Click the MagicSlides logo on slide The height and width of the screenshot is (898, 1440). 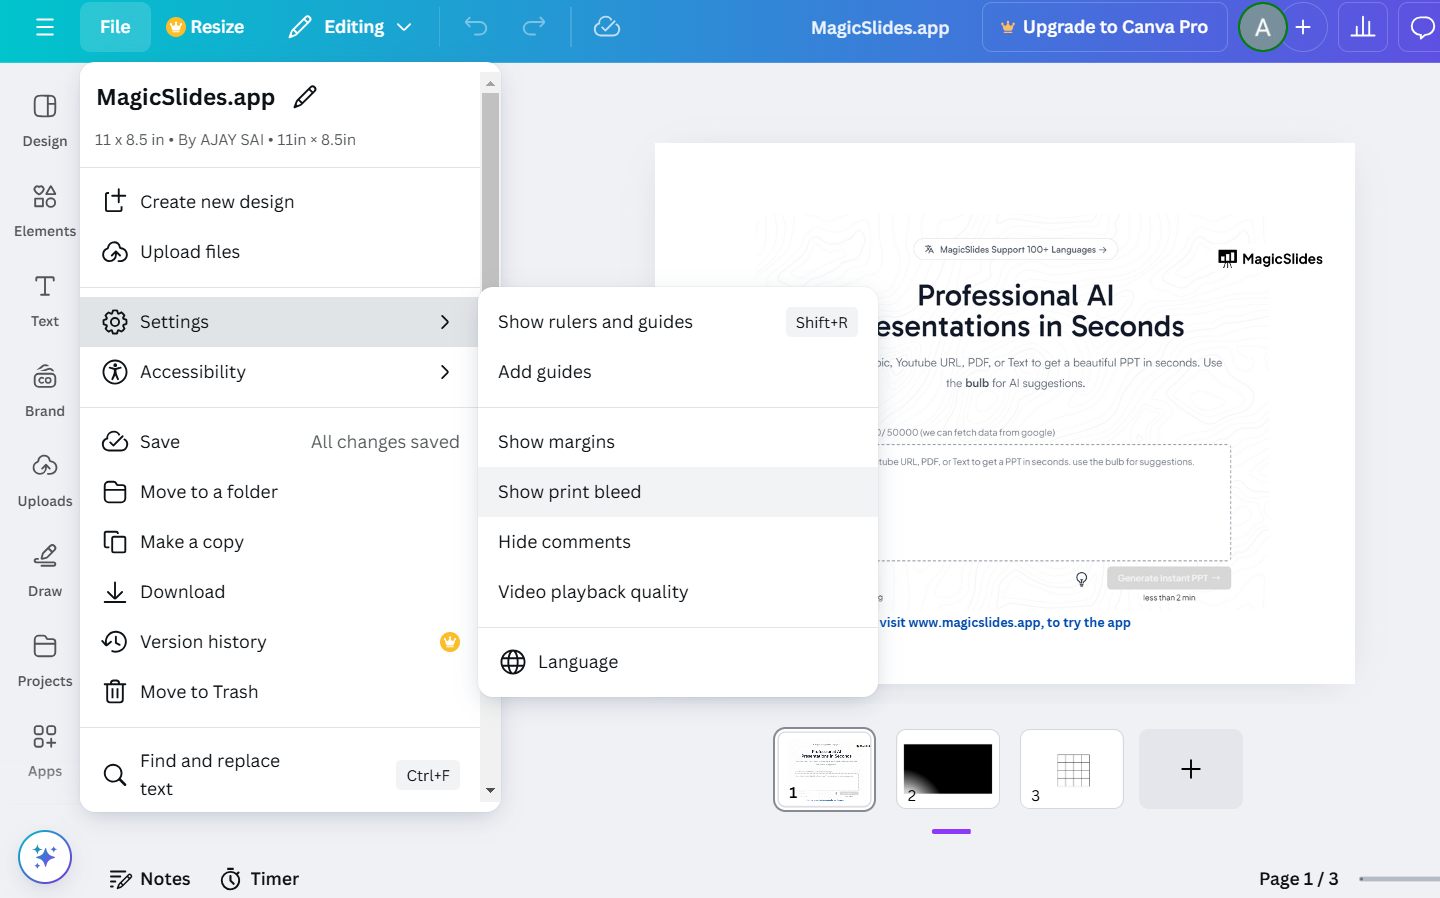1270,259
